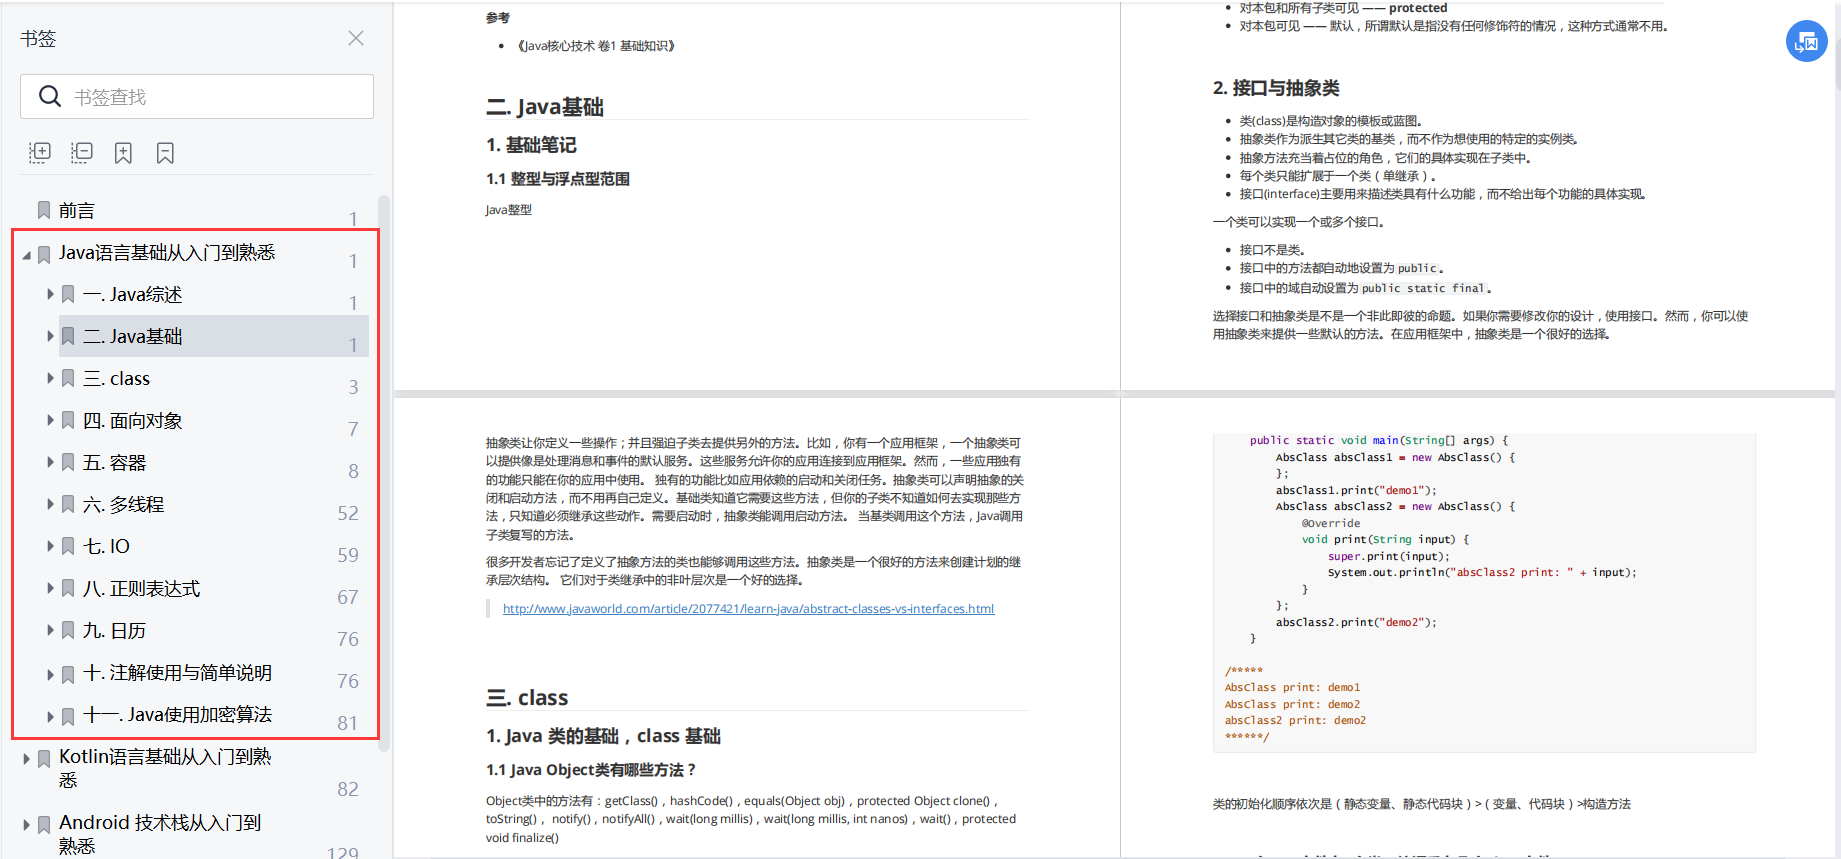Expand Kotlin语言基础从入门到熟悉 node
The height and width of the screenshot is (859, 1841).
[26, 759]
